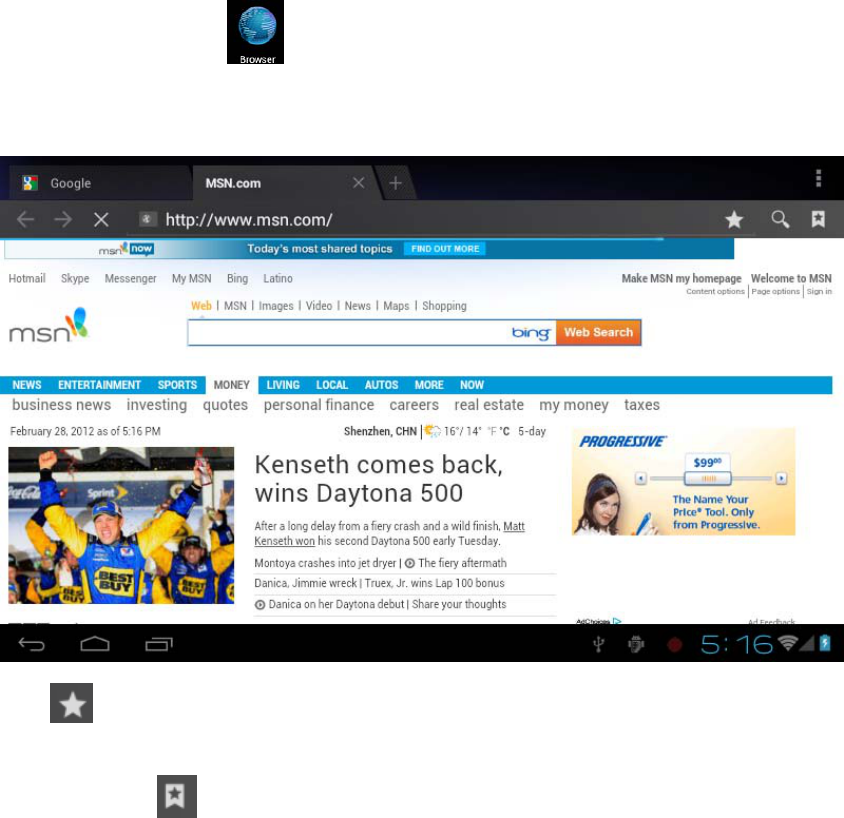This screenshot has height=818, width=844.
Task: Click the Web Search button
Action: click(x=599, y=333)
